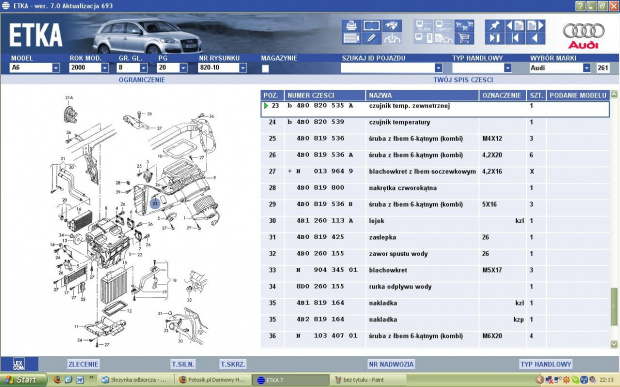Image resolution: width=620 pixels, height=387 pixels.
Task: Click the binoculars search icon
Action: click(x=392, y=26)
